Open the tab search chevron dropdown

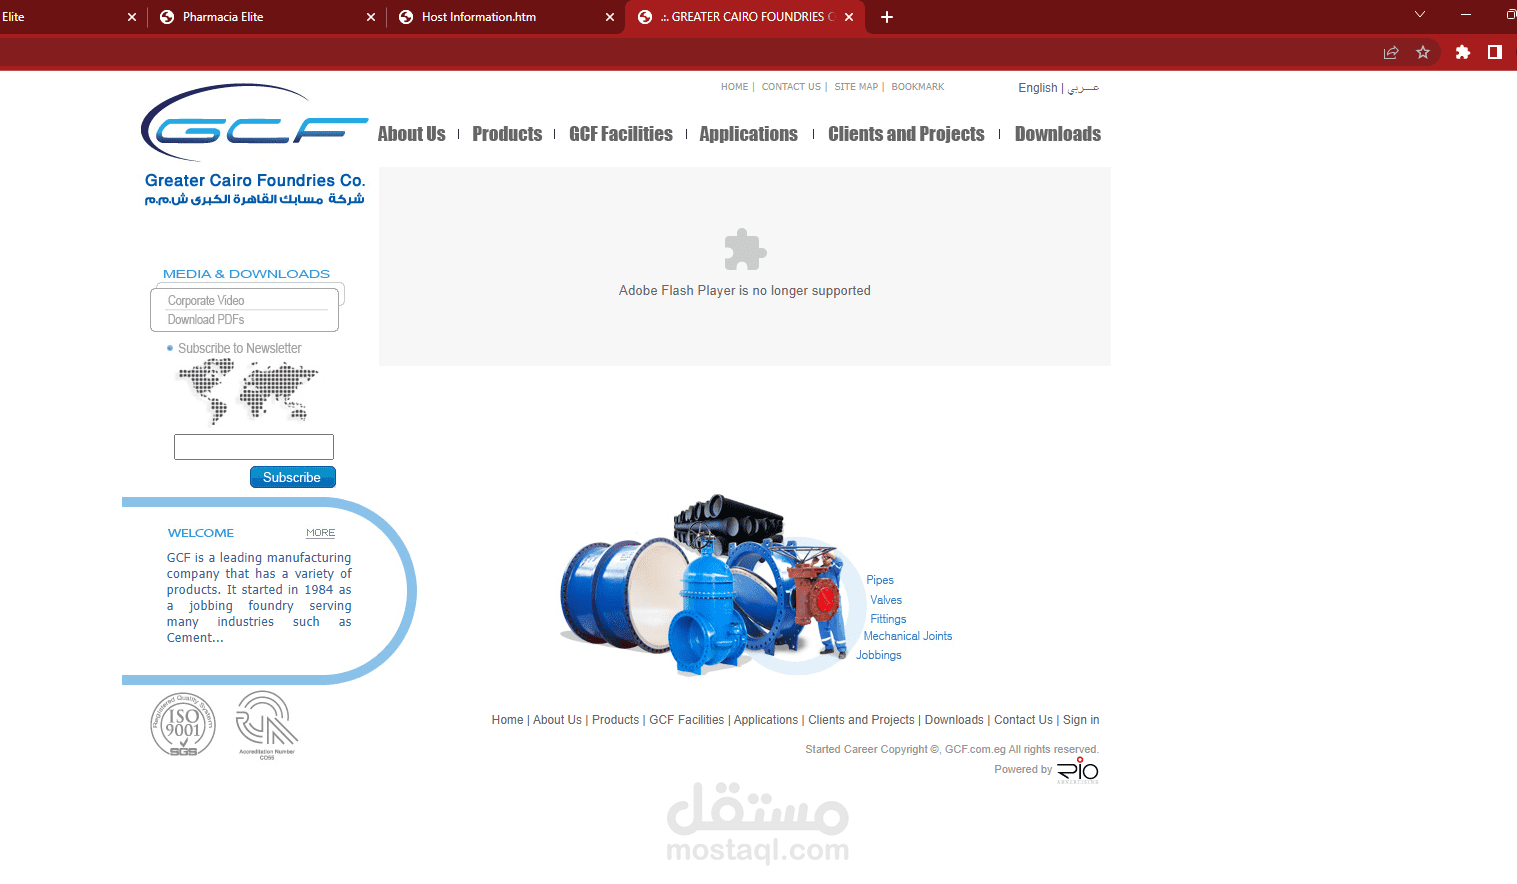click(1420, 15)
